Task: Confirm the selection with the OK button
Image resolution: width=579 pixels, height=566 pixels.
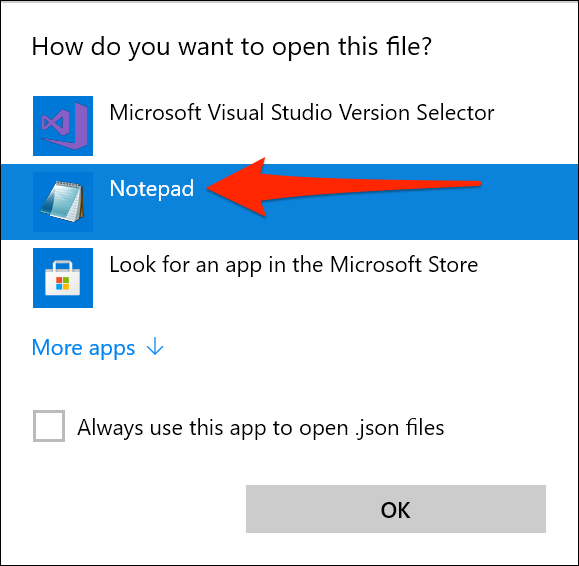Action: 396,509
